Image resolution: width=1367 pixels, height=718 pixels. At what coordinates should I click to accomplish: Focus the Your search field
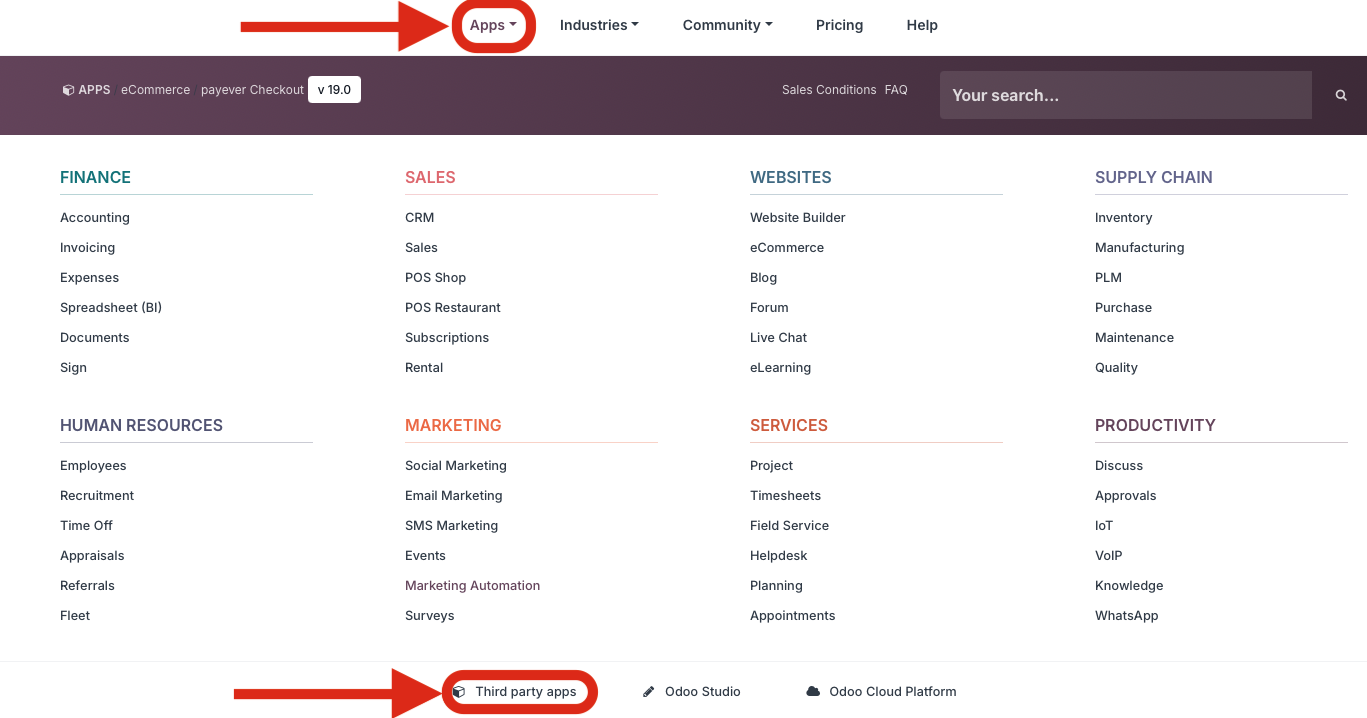point(1125,95)
